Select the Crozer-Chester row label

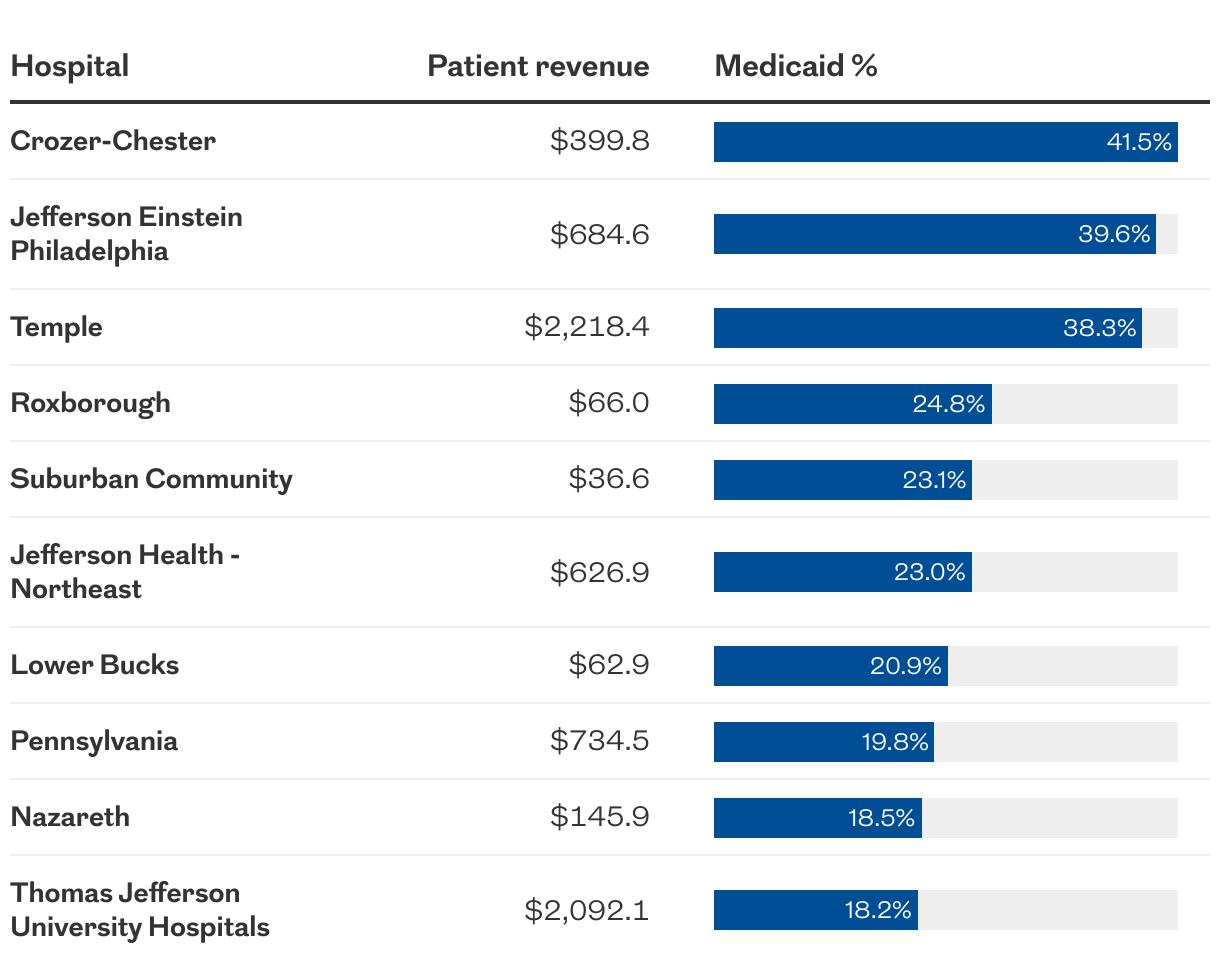113,141
